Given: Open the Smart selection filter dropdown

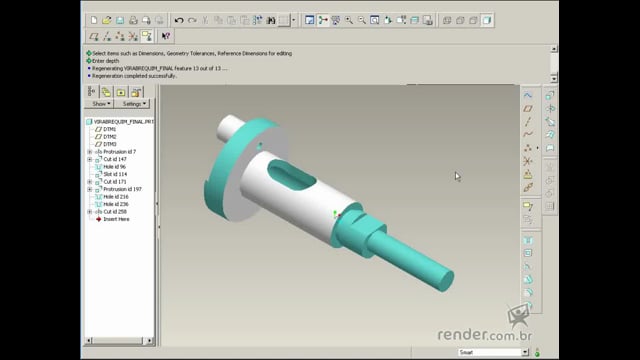Looking at the screenshot, I should (525, 352).
